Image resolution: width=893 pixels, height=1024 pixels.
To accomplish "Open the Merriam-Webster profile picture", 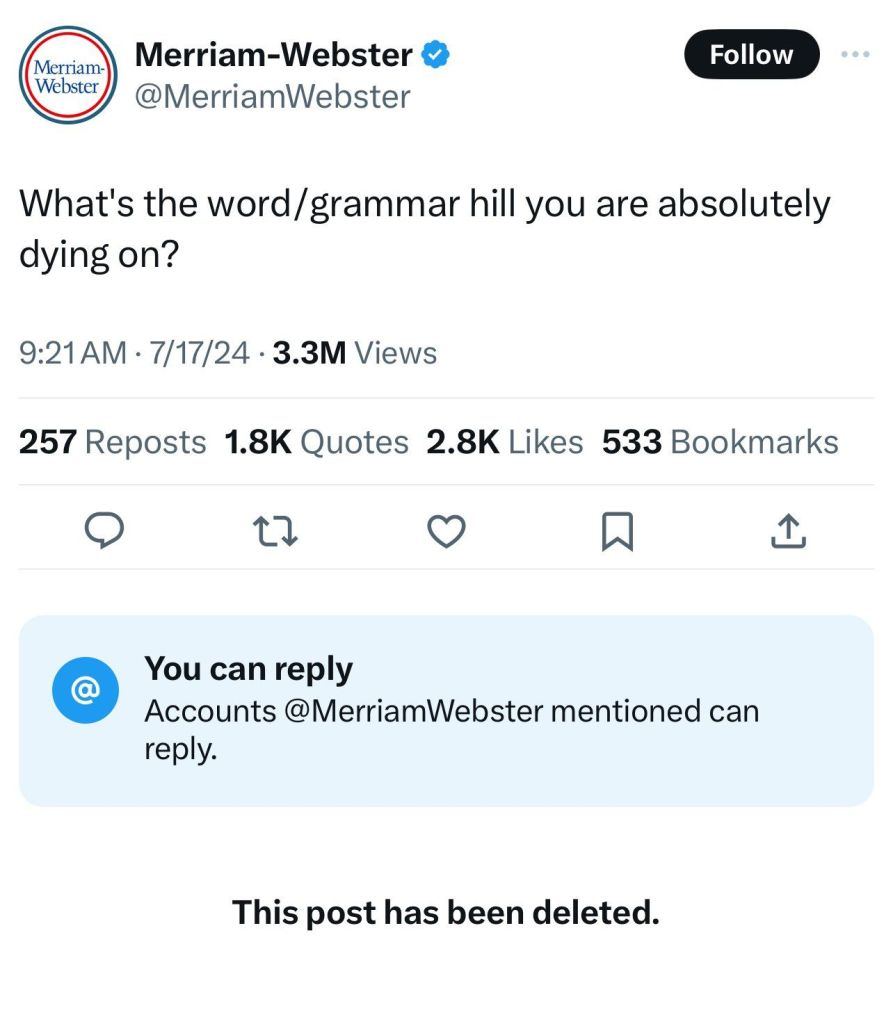I will tap(69, 75).
